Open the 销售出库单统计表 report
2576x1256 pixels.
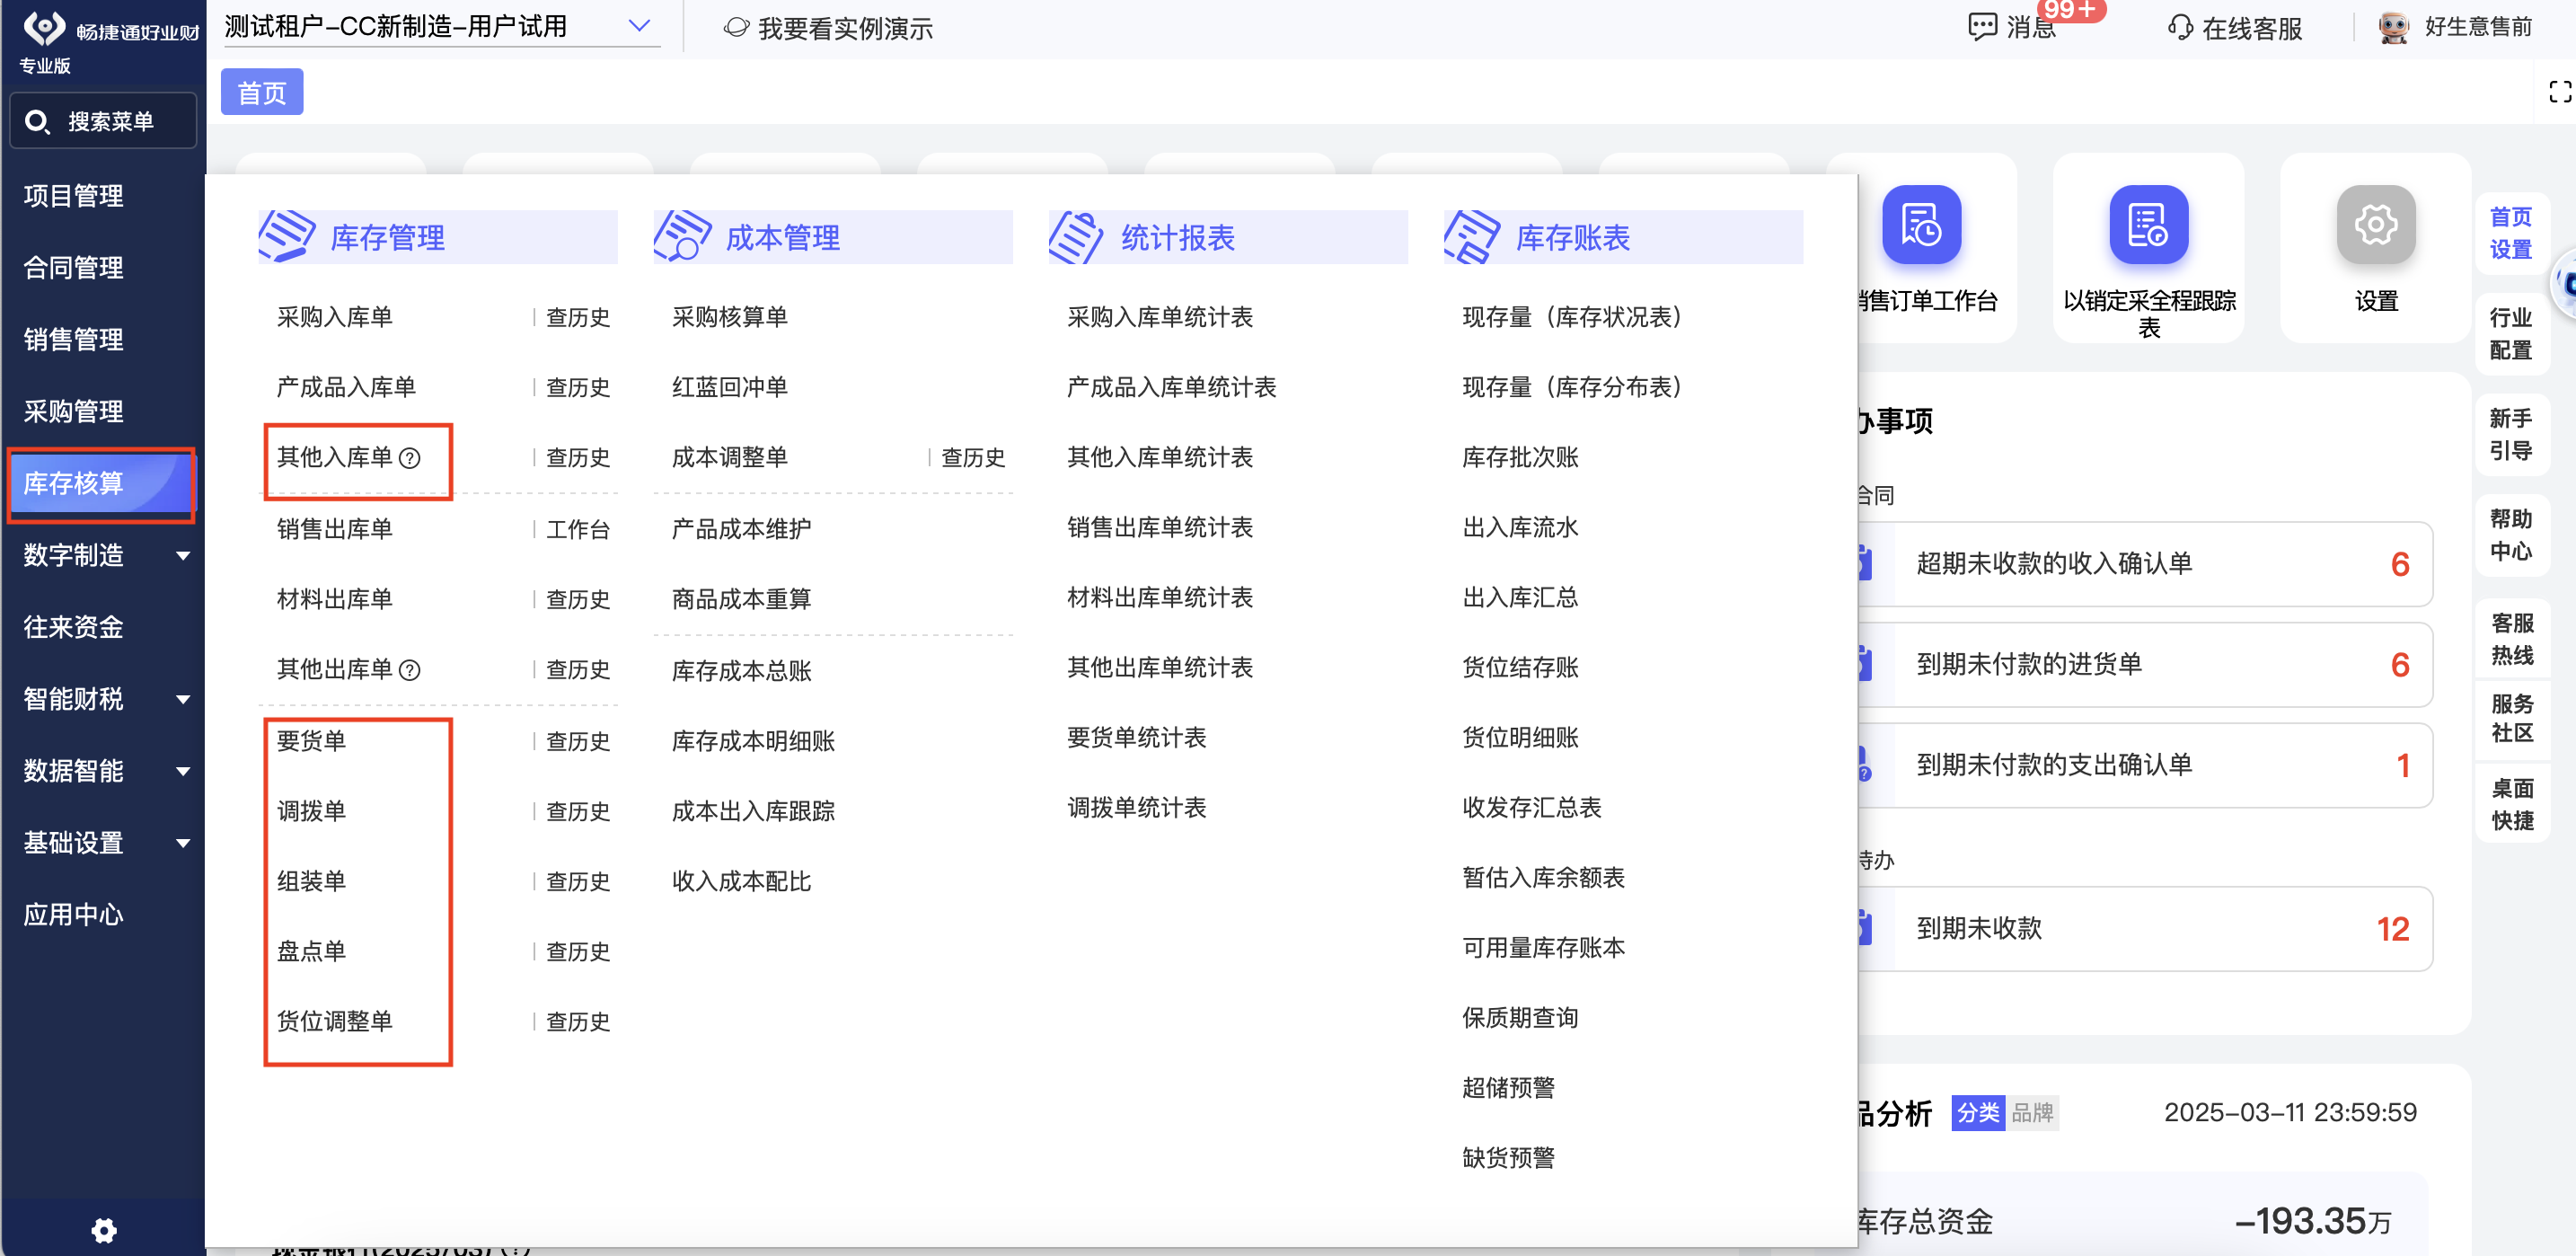pyautogui.click(x=1160, y=528)
